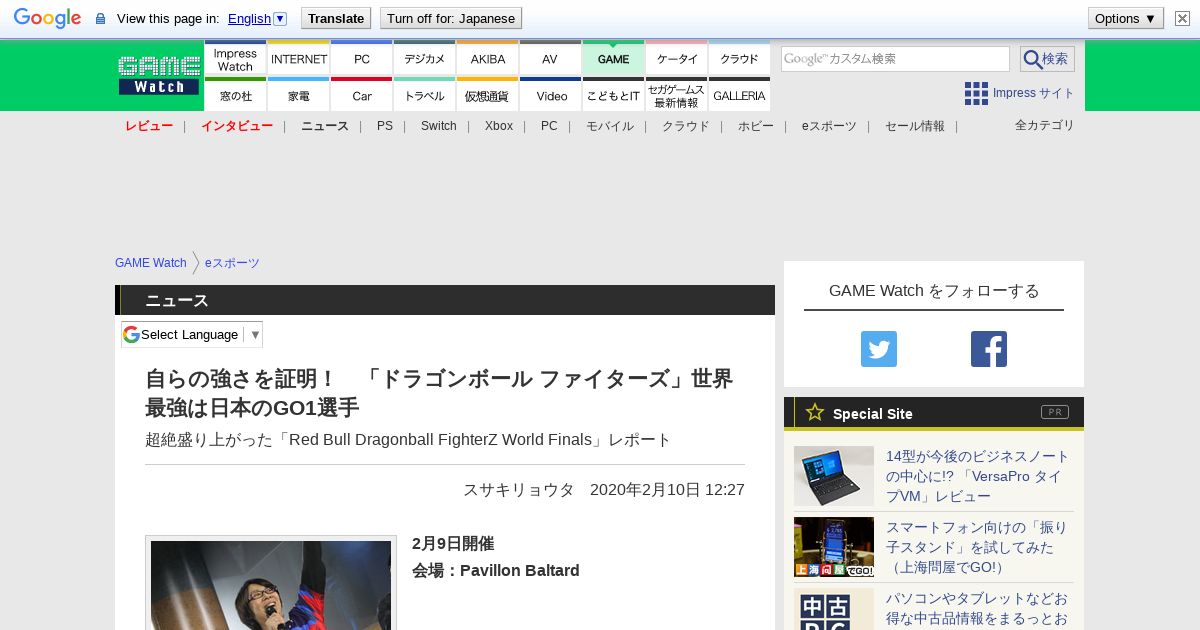Open the GALLERIA tab
The width and height of the screenshot is (1200, 630).
(740, 95)
